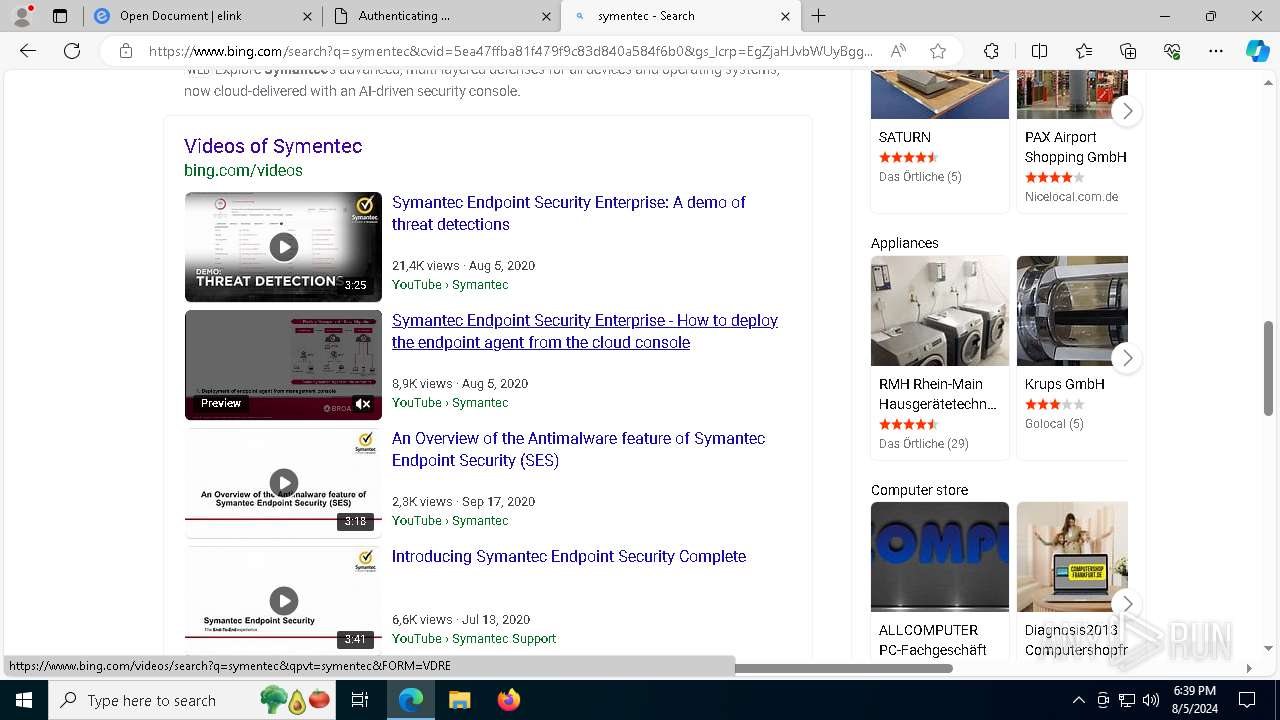Click the address bar URL field

click(x=510, y=51)
